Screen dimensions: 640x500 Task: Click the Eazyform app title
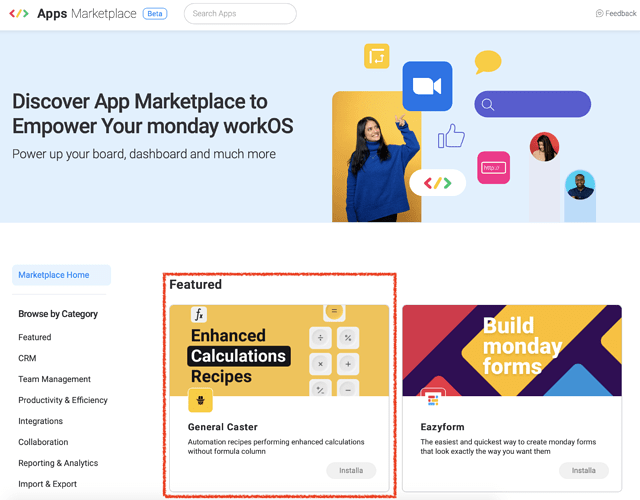point(442,427)
